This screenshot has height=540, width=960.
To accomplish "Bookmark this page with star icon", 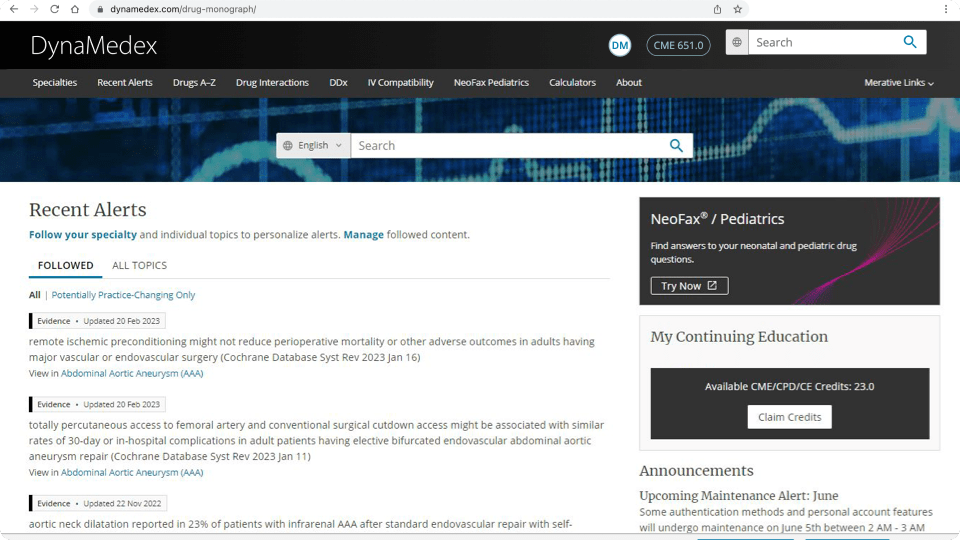I will 738,9.
